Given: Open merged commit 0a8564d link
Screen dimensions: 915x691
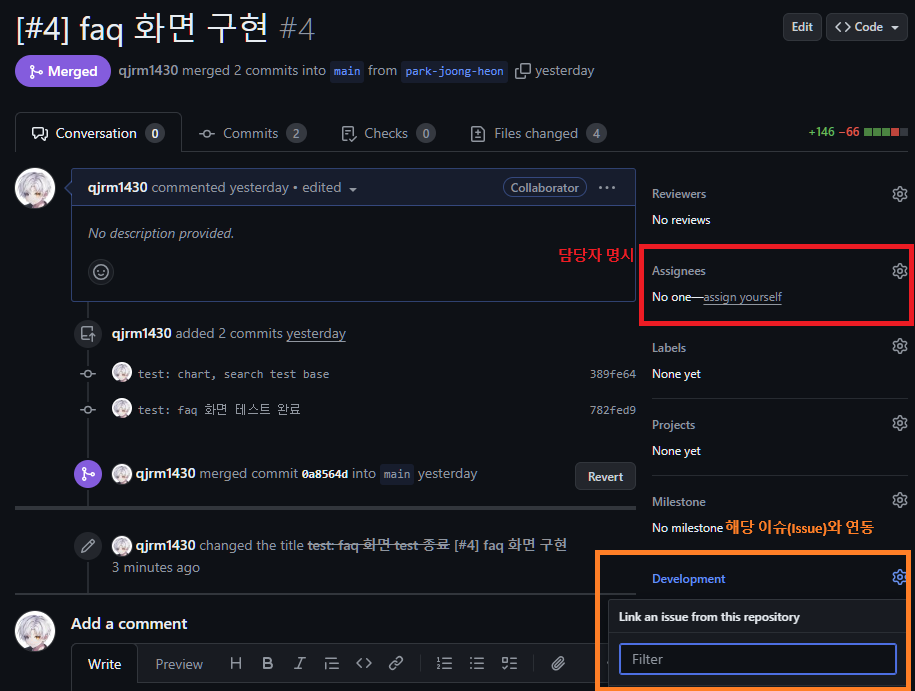Looking at the screenshot, I should point(324,474).
